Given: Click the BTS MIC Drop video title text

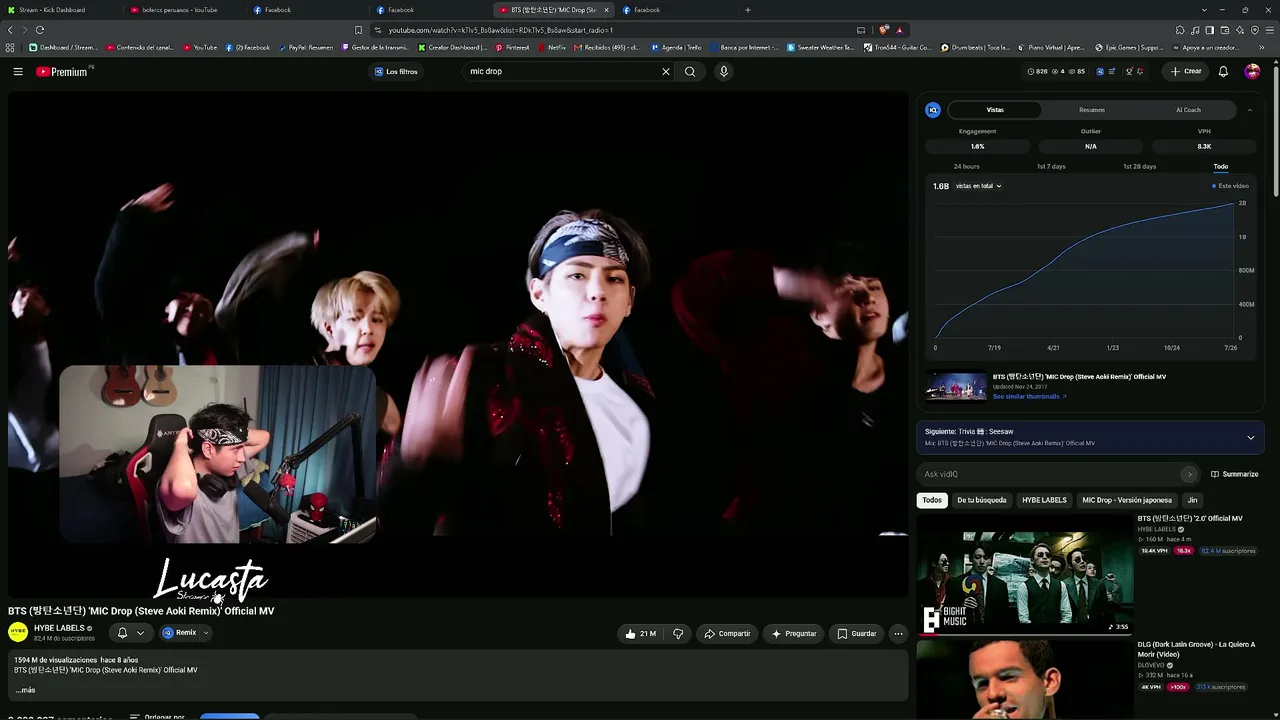Looking at the screenshot, I should (141, 611).
